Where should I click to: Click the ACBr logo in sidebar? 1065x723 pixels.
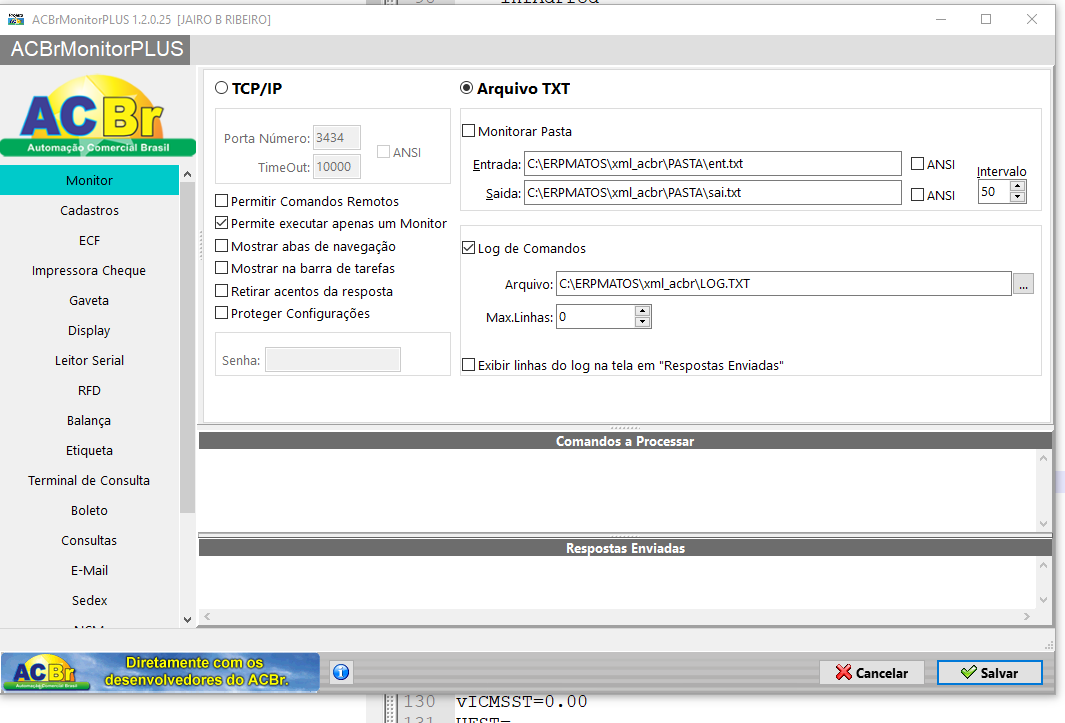coord(98,116)
